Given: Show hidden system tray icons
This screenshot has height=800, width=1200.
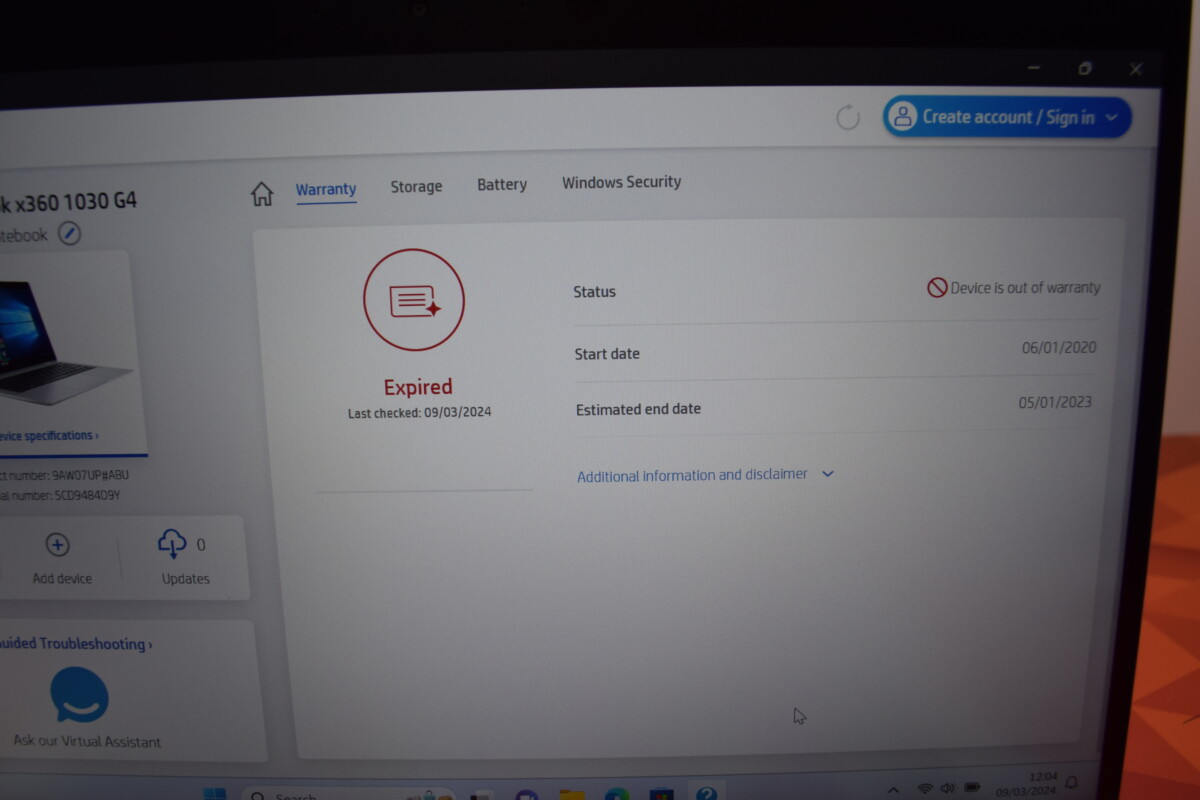Looking at the screenshot, I should pyautogui.click(x=893, y=789).
